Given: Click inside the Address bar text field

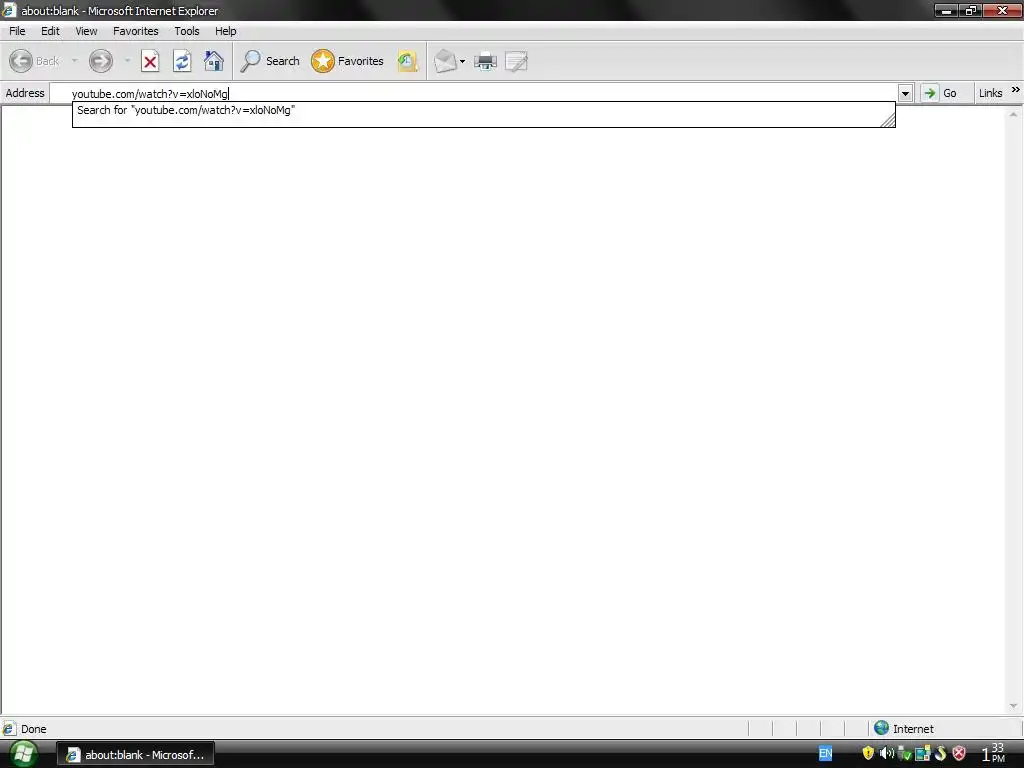Looking at the screenshot, I should [x=473, y=93].
